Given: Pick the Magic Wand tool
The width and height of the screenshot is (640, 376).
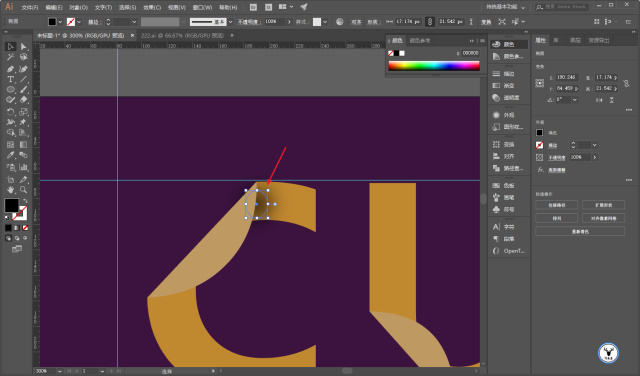Looking at the screenshot, I should pyautogui.click(x=11, y=58).
